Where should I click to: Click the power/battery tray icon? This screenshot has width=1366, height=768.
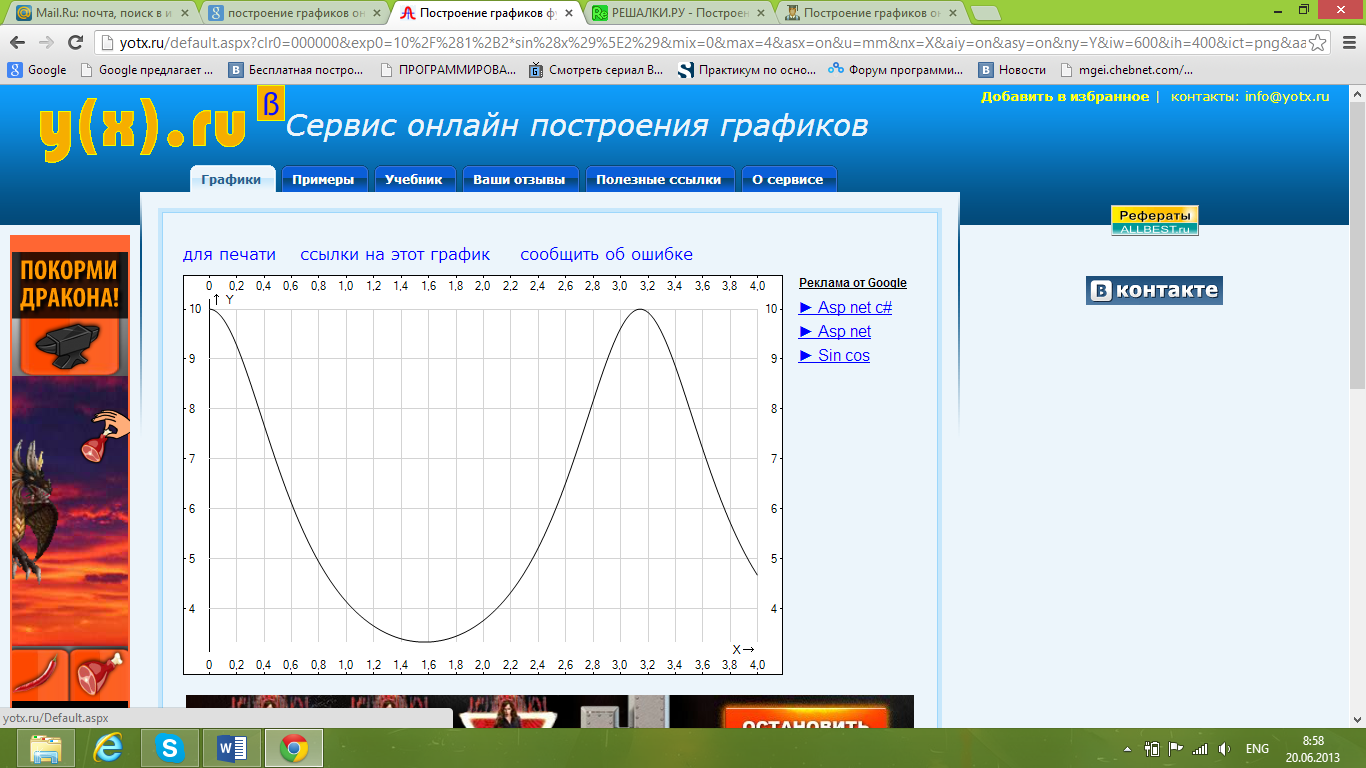click(x=1152, y=749)
